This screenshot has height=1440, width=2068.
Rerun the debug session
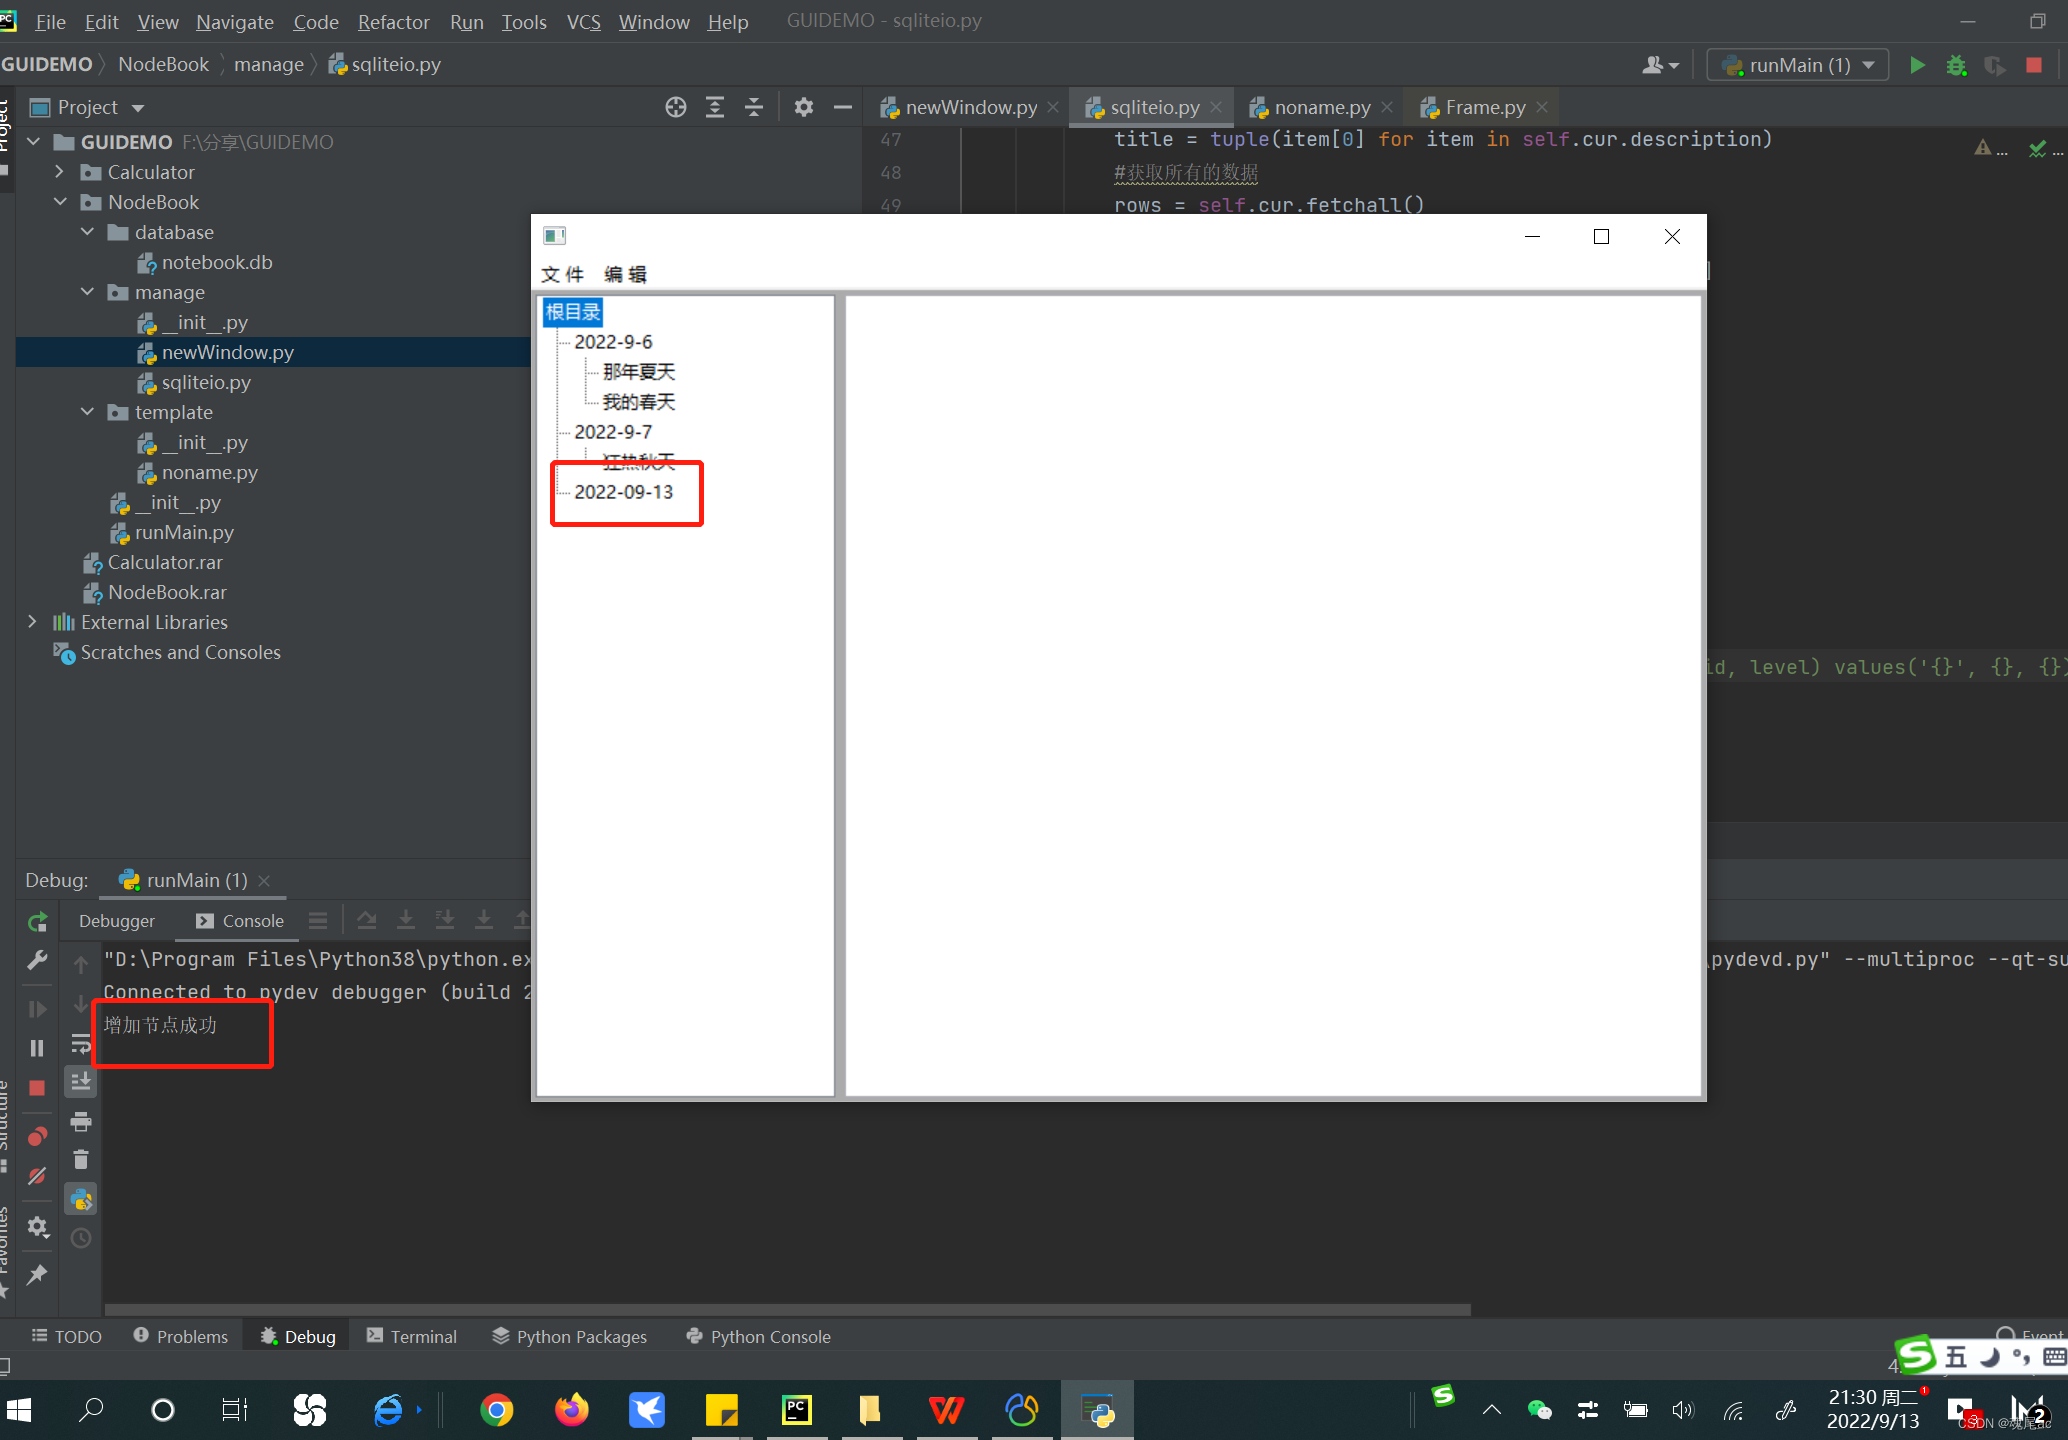coord(37,922)
